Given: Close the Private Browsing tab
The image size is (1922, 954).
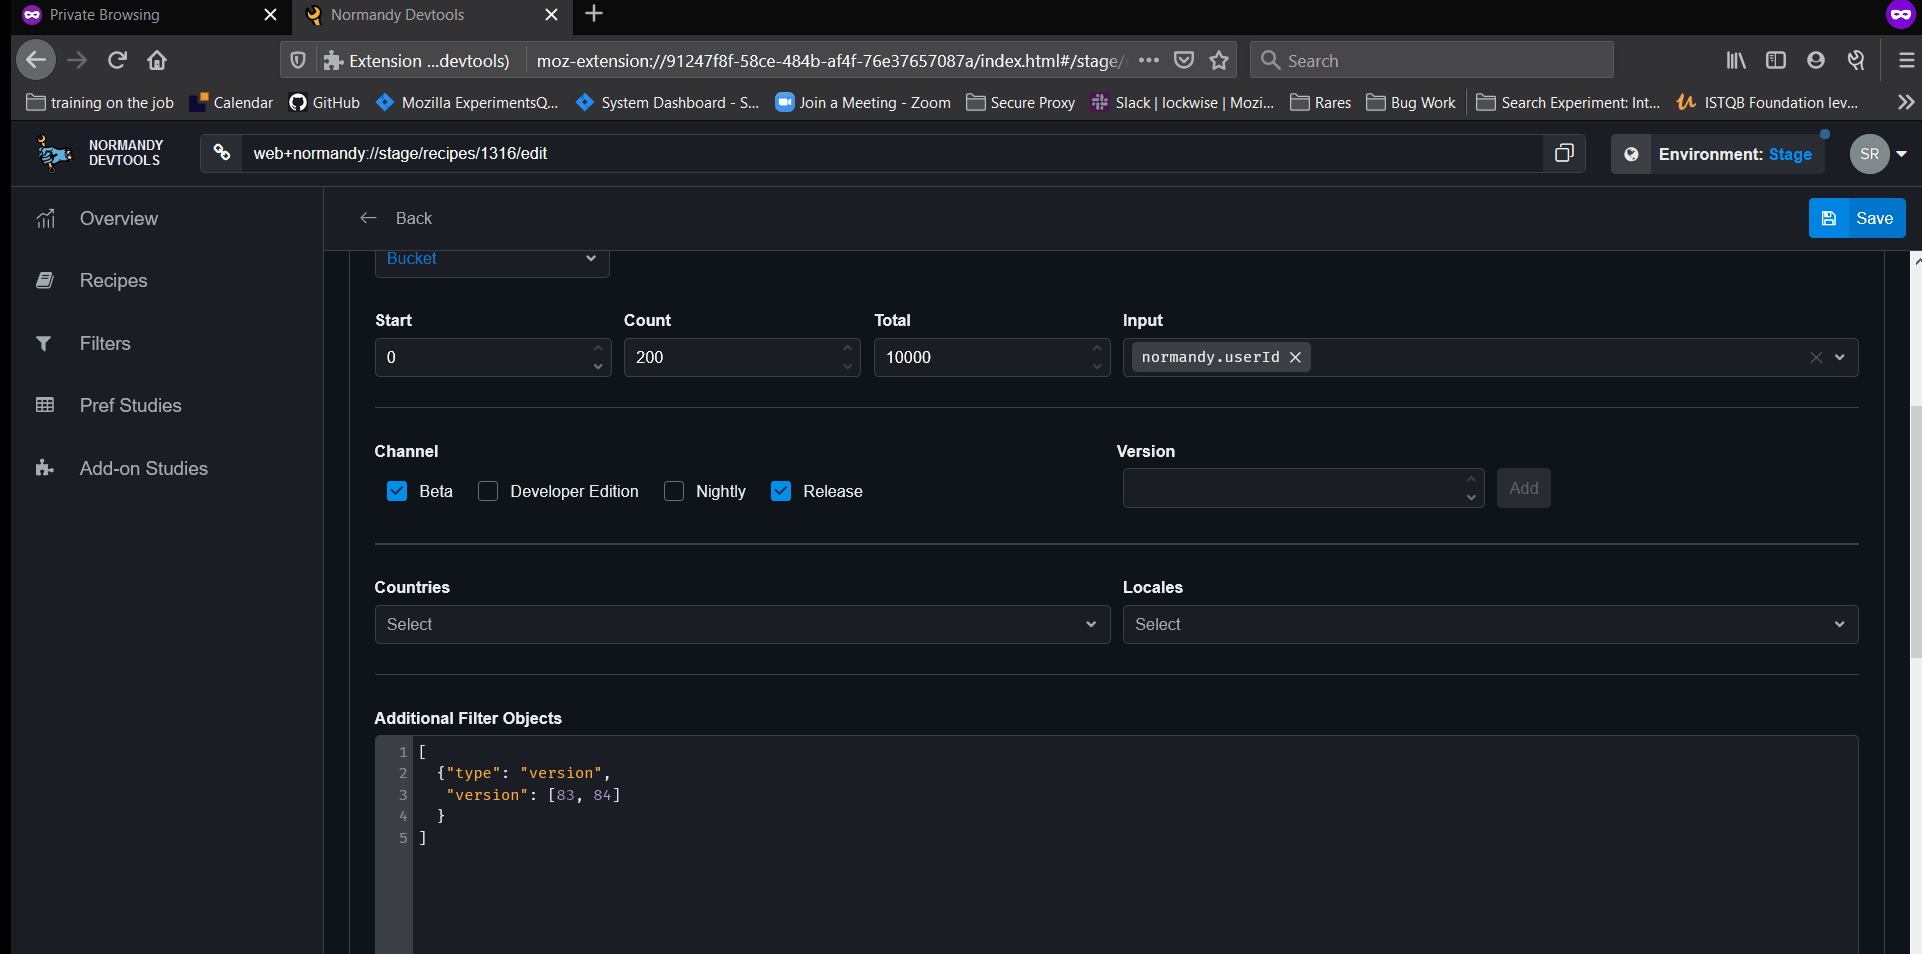Looking at the screenshot, I should tap(270, 15).
